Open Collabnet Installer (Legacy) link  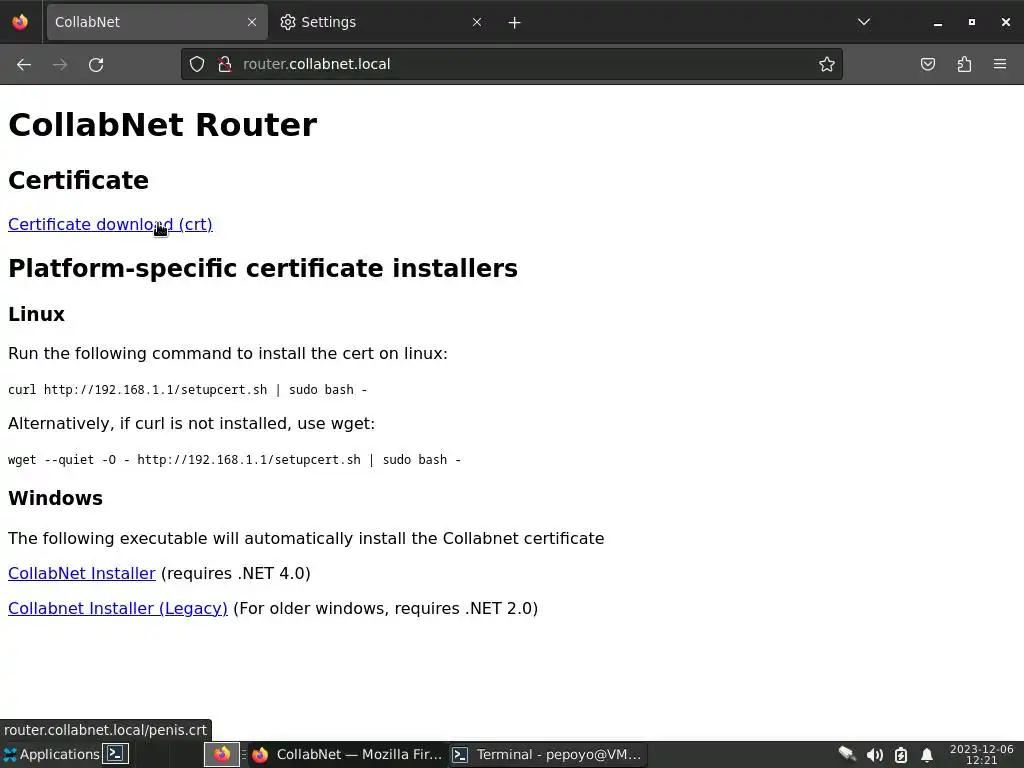pyautogui.click(x=118, y=609)
